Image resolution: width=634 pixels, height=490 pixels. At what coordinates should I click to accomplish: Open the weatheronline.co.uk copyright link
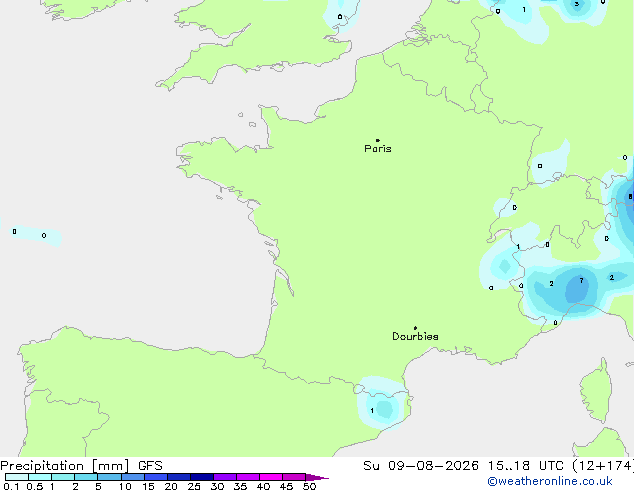click(550, 481)
